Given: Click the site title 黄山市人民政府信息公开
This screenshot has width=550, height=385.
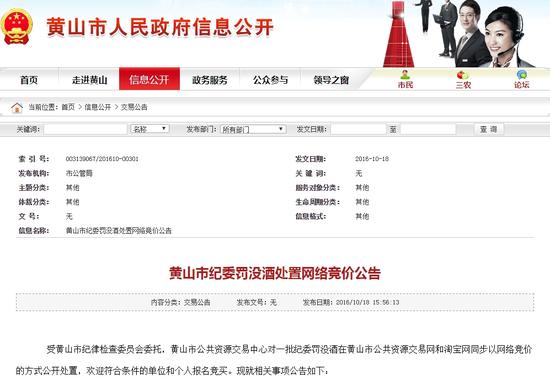Looking at the screenshot, I should tap(160, 27).
